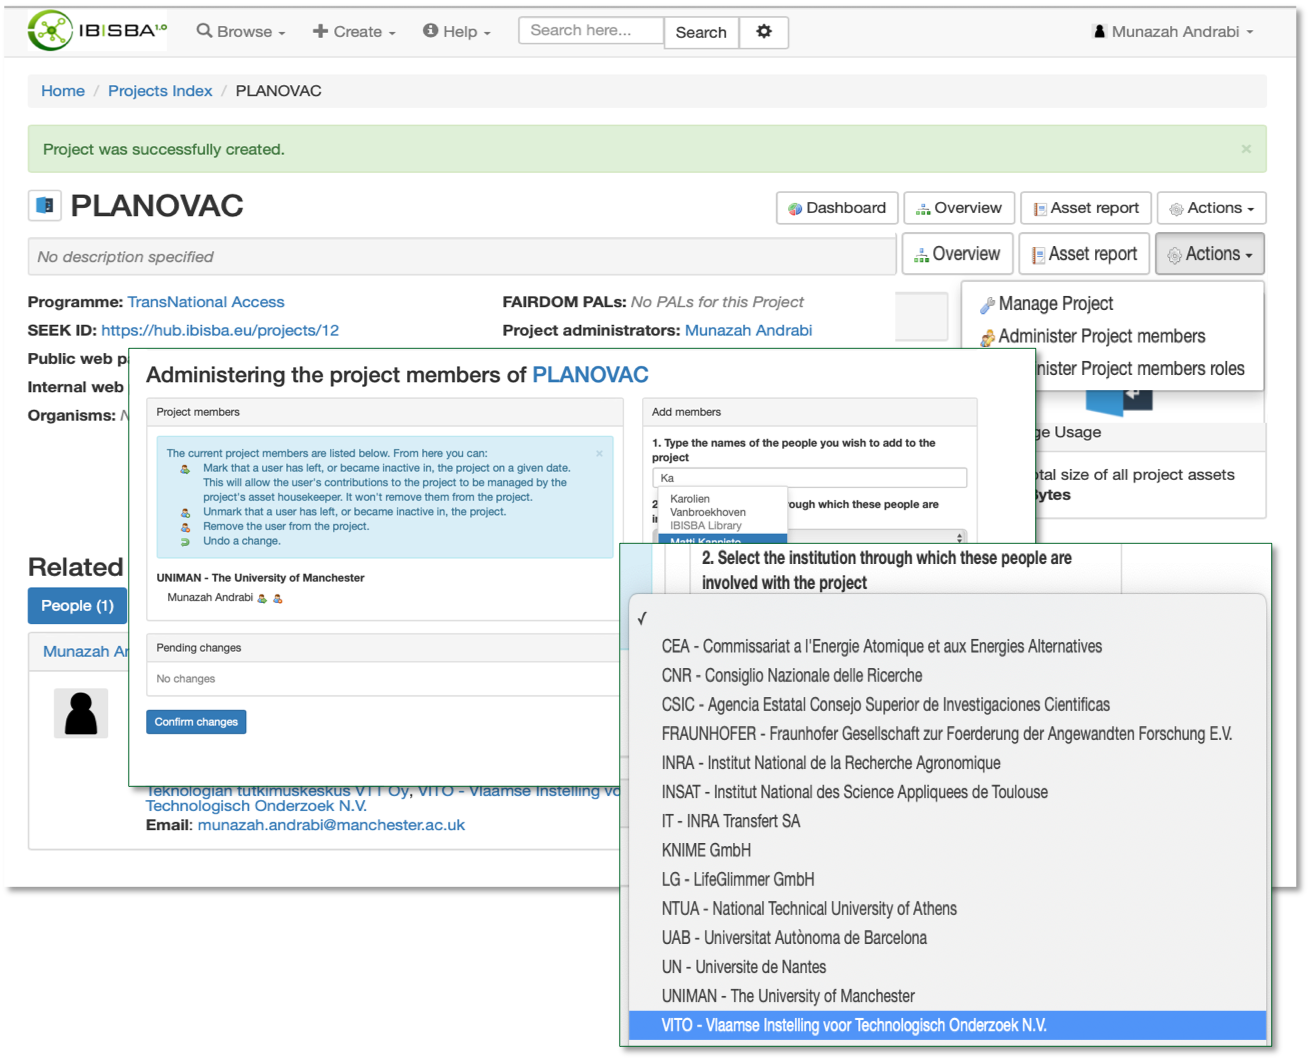Open the Help menu
Viewport: 1308px width, 1058px height.
coord(457,32)
